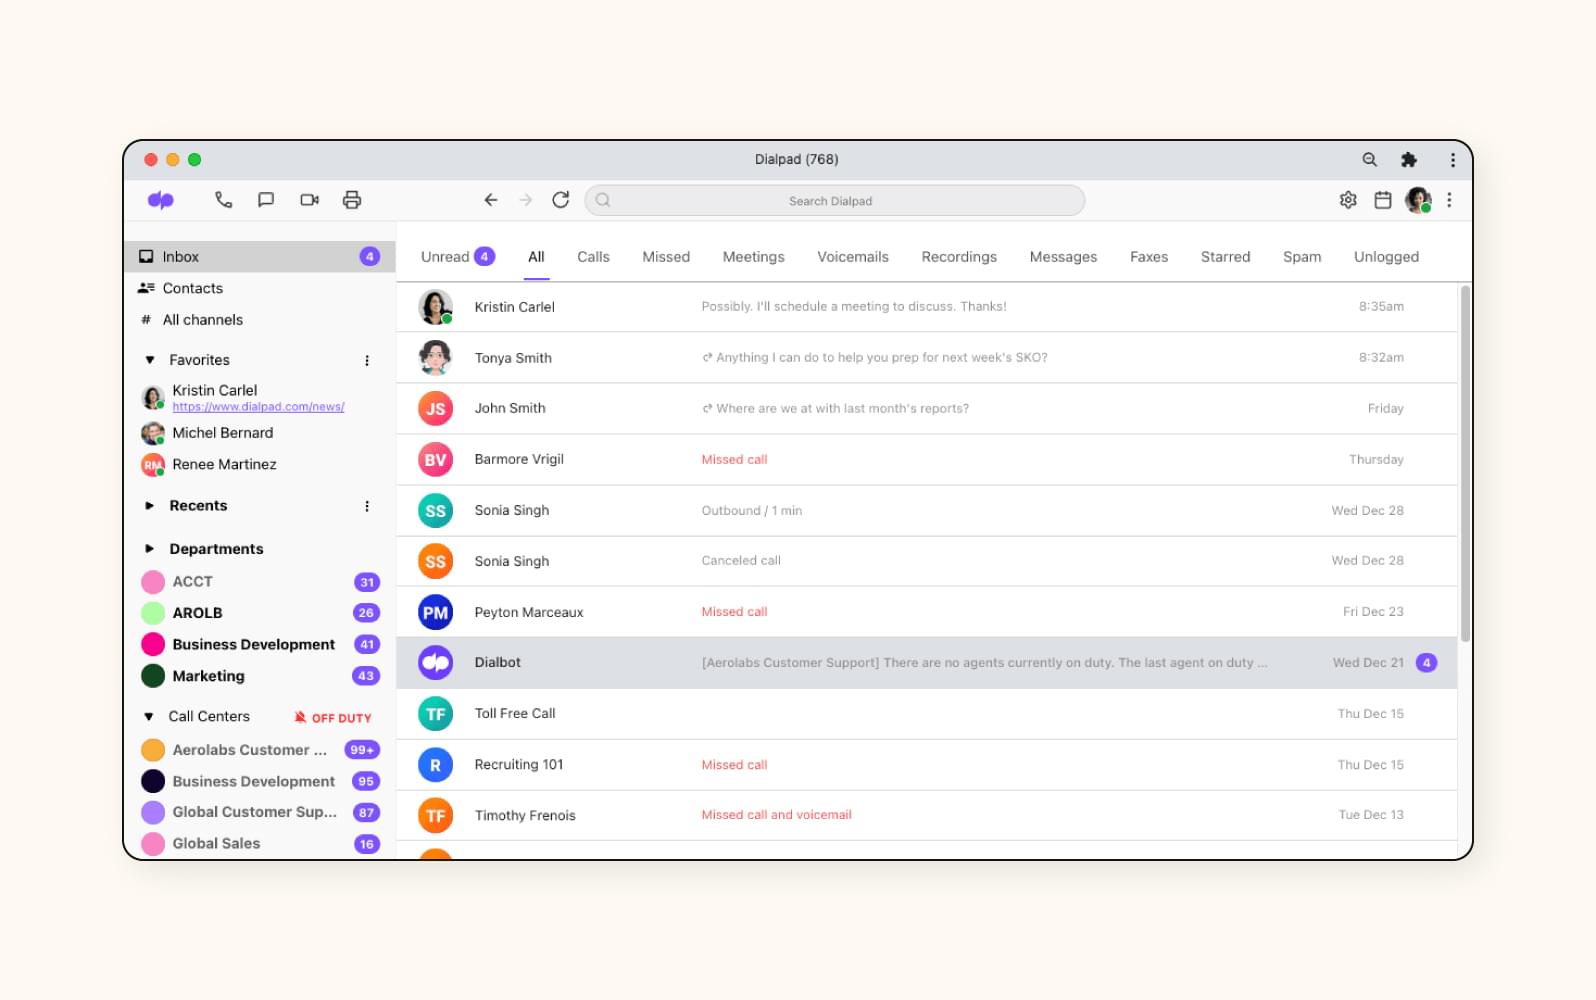Viewport: 1596px width, 1000px height.
Task: Open Sonia Singh Canceled call entry
Action: [x=927, y=561]
